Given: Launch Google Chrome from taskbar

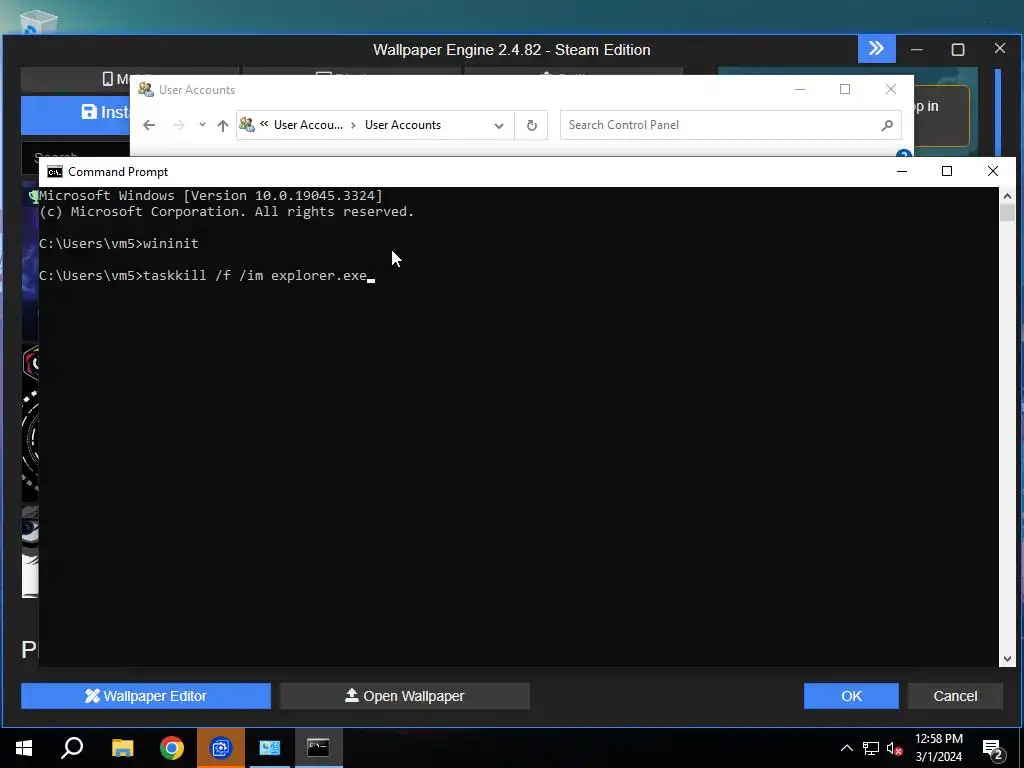Looking at the screenshot, I should (172, 748).
